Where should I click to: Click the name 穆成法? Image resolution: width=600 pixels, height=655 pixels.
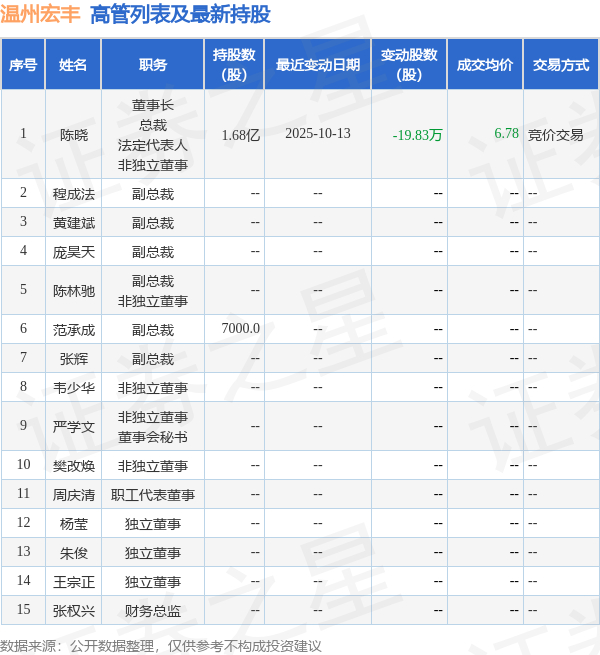(x=74, y=194)
